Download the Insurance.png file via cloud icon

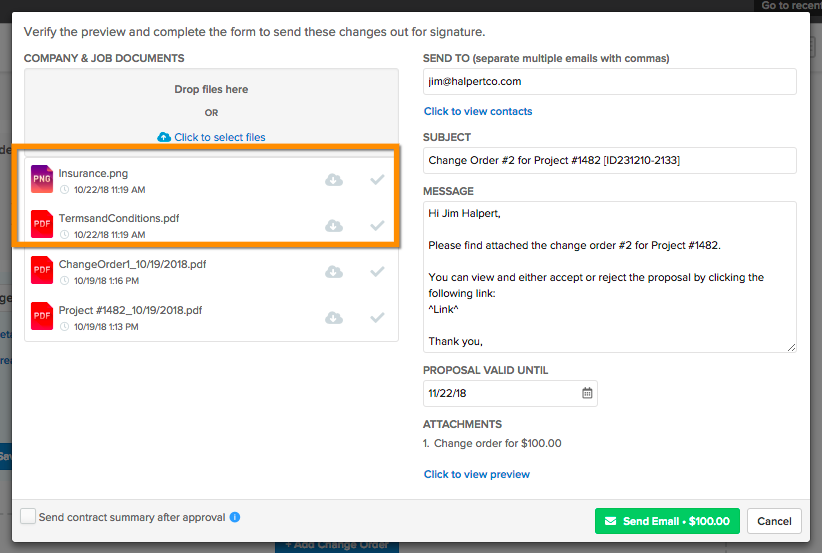[334, 180]
